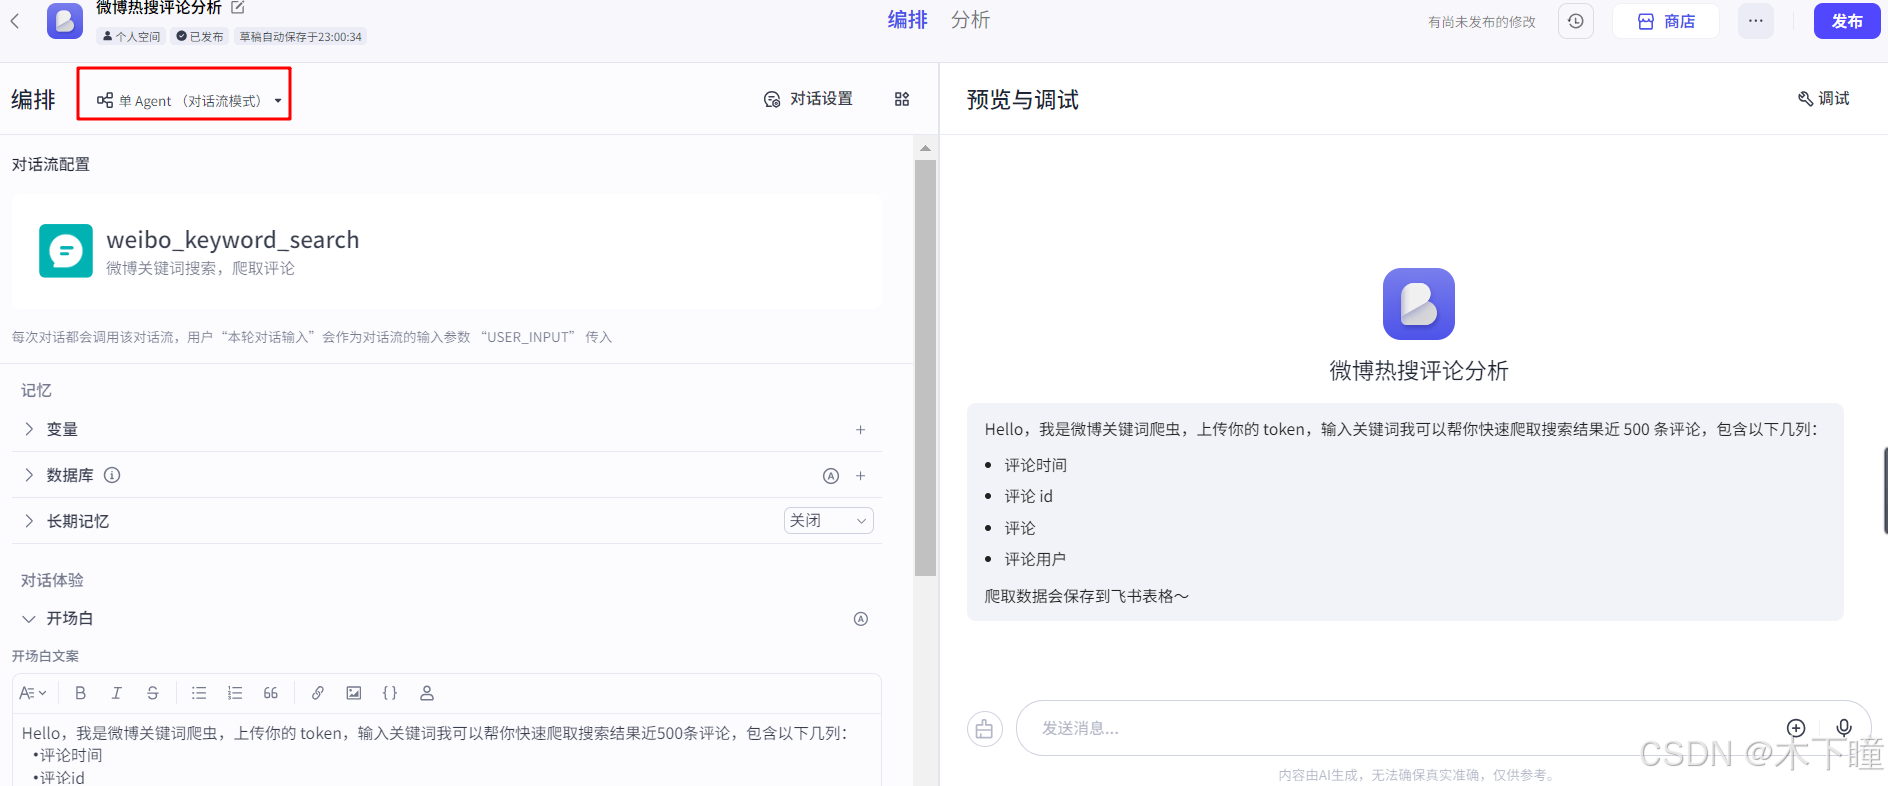This screenshot has width=1888, height=786.
Task: Add attachment with circled plus icon
Action: click(x=1796, y=728)
